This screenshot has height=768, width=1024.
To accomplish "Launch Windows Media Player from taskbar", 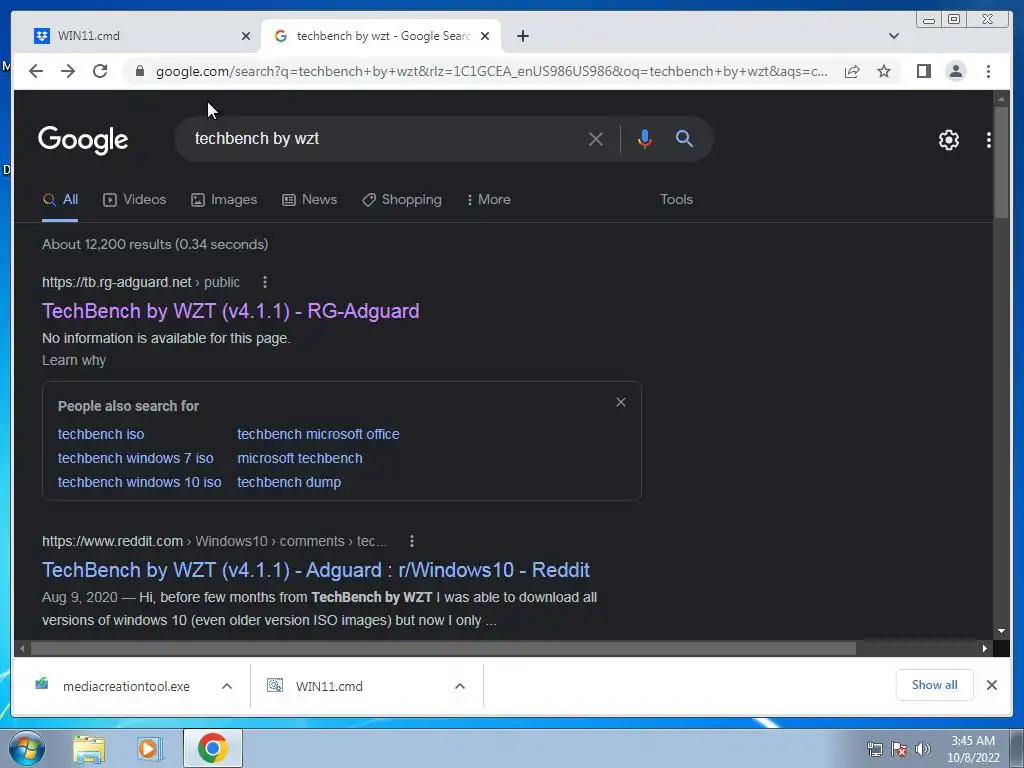I will tap(149, 749).
